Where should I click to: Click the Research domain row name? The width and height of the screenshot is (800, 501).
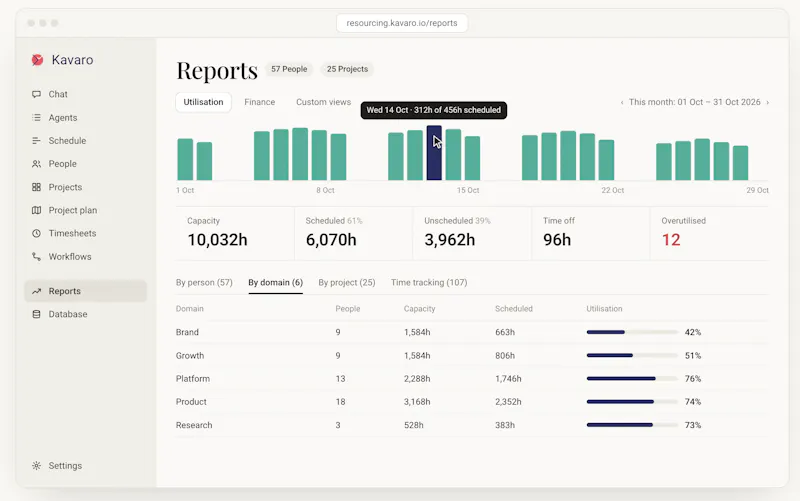point(194,425)
